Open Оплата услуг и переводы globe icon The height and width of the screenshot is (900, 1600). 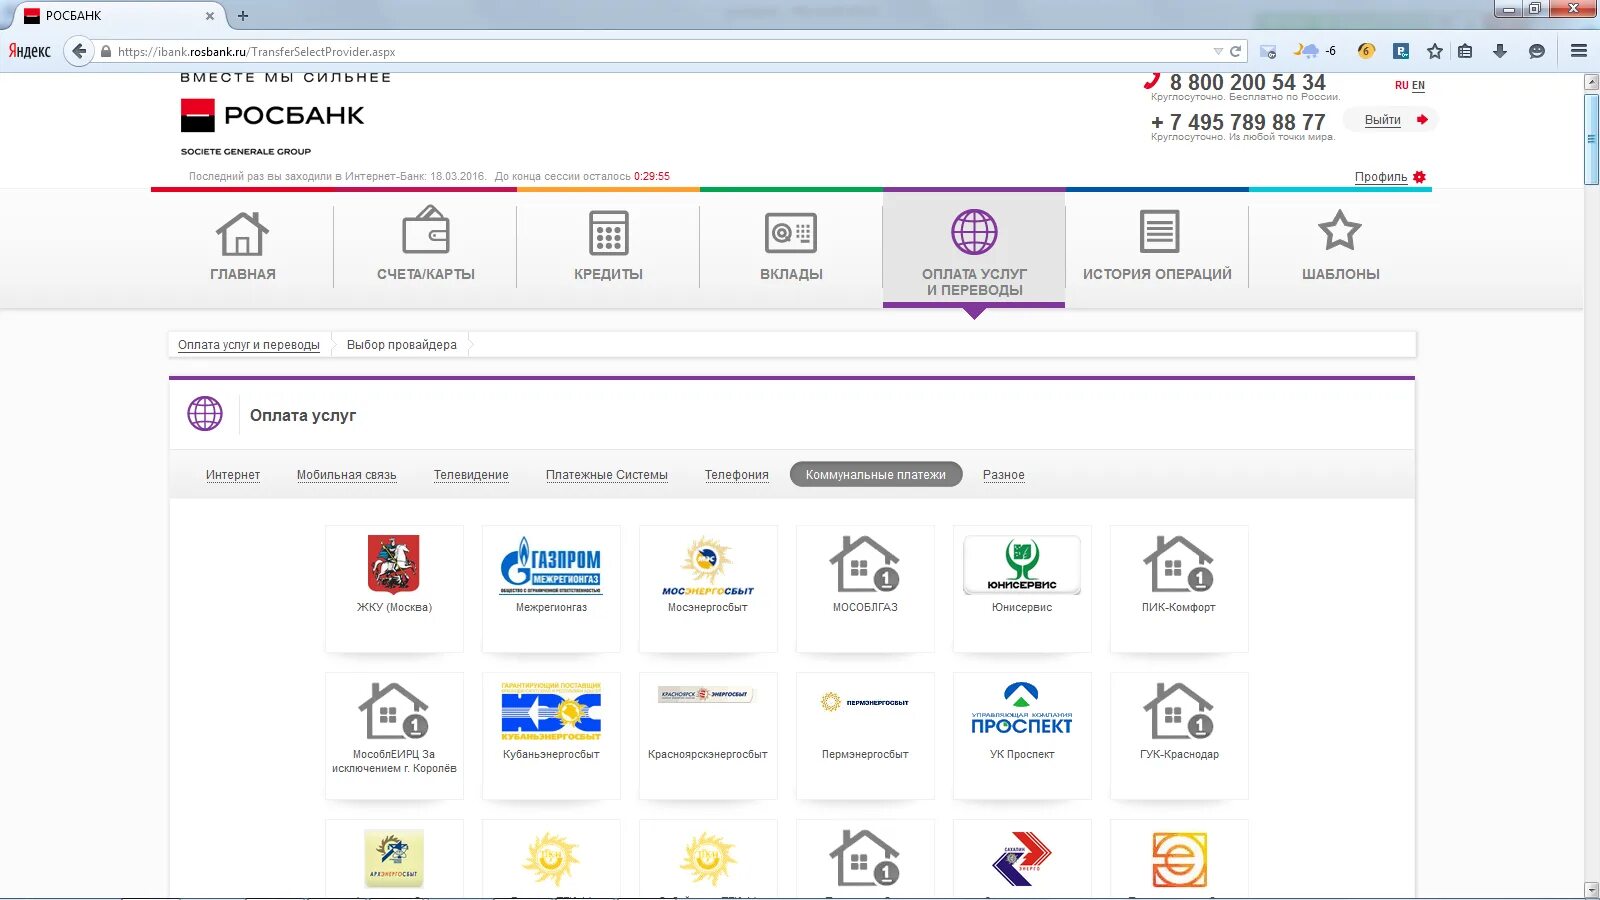click(974, 232)
